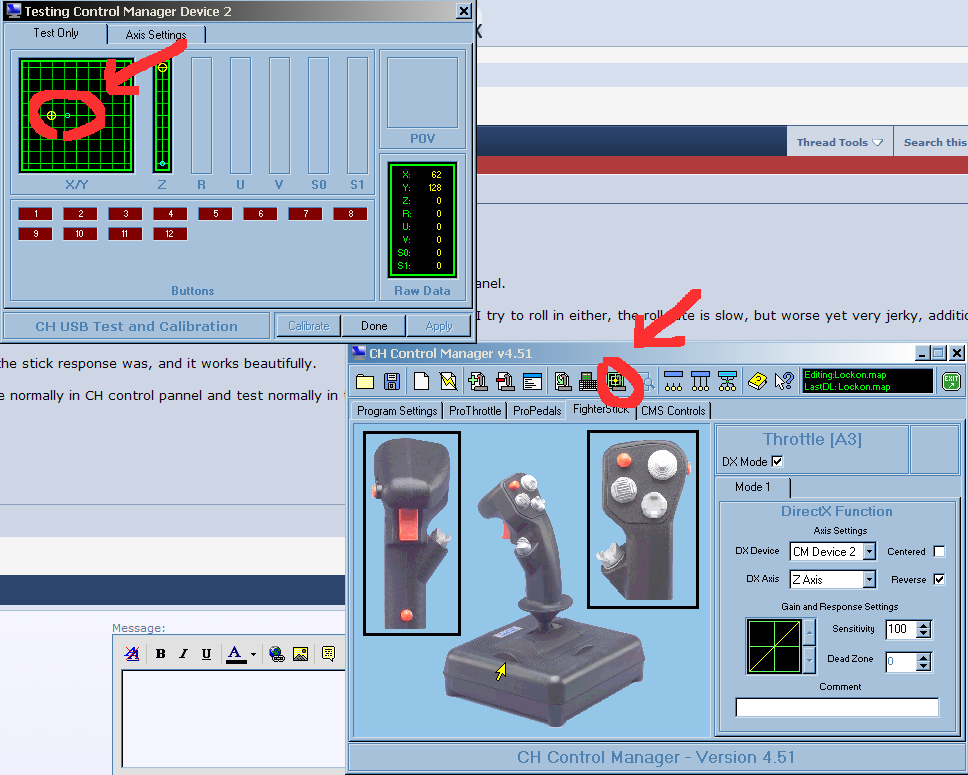Switch to the Axis Settings tab

[156, 35]
